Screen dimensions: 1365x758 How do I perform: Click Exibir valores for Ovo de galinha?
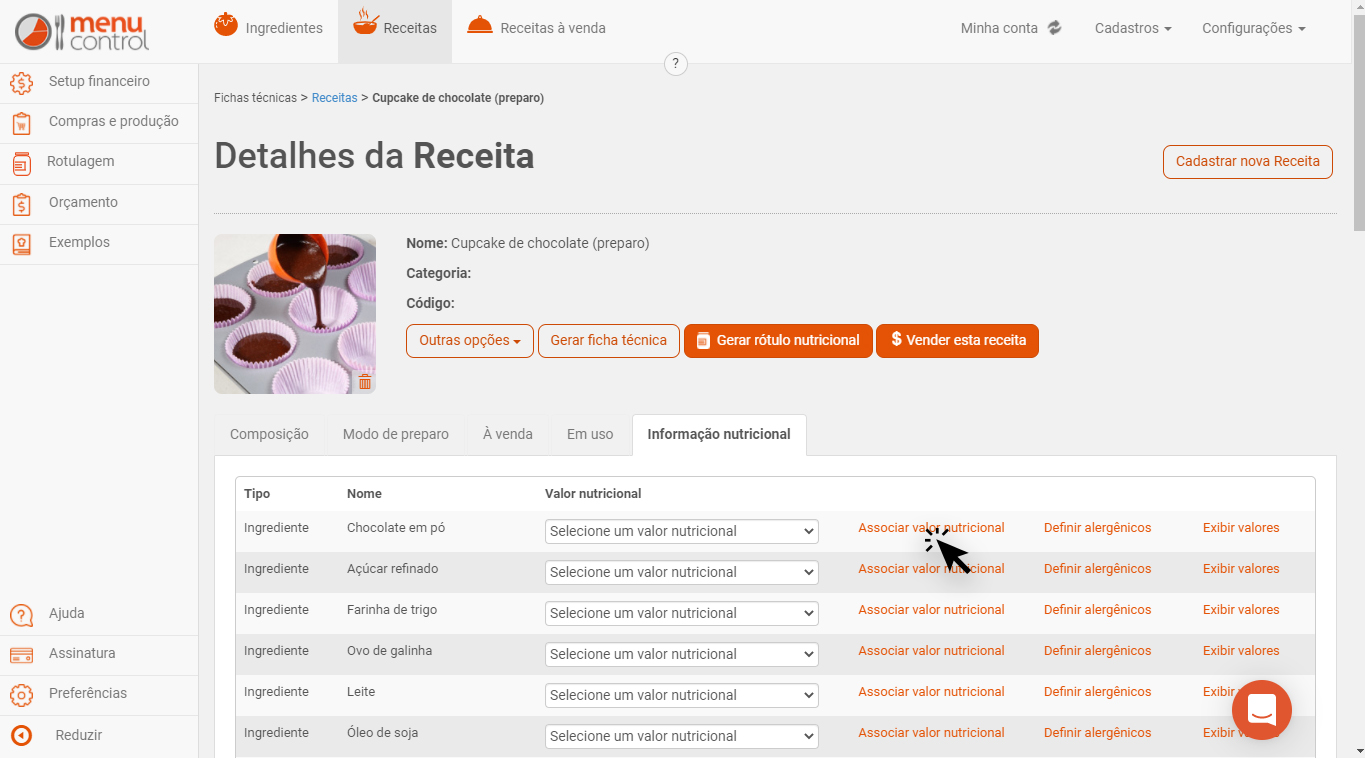1241,651
